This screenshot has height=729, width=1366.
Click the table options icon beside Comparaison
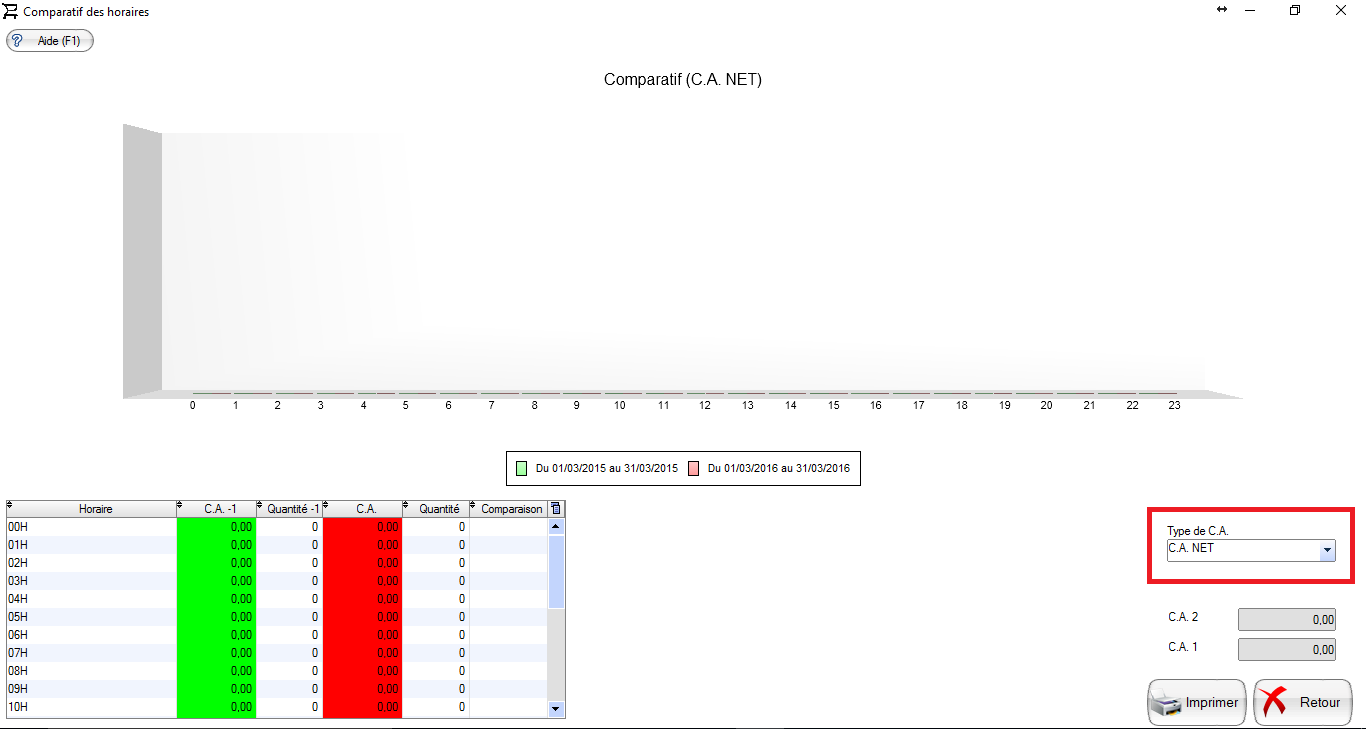point(556,509)
